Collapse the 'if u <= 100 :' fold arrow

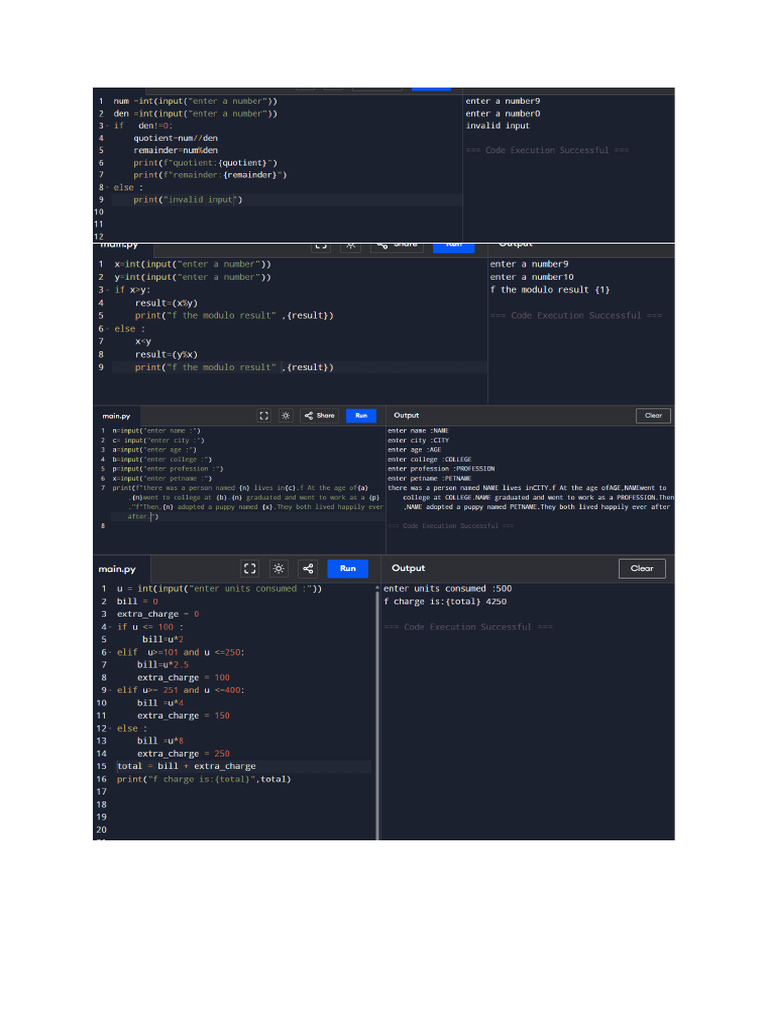tap(110, 627)
